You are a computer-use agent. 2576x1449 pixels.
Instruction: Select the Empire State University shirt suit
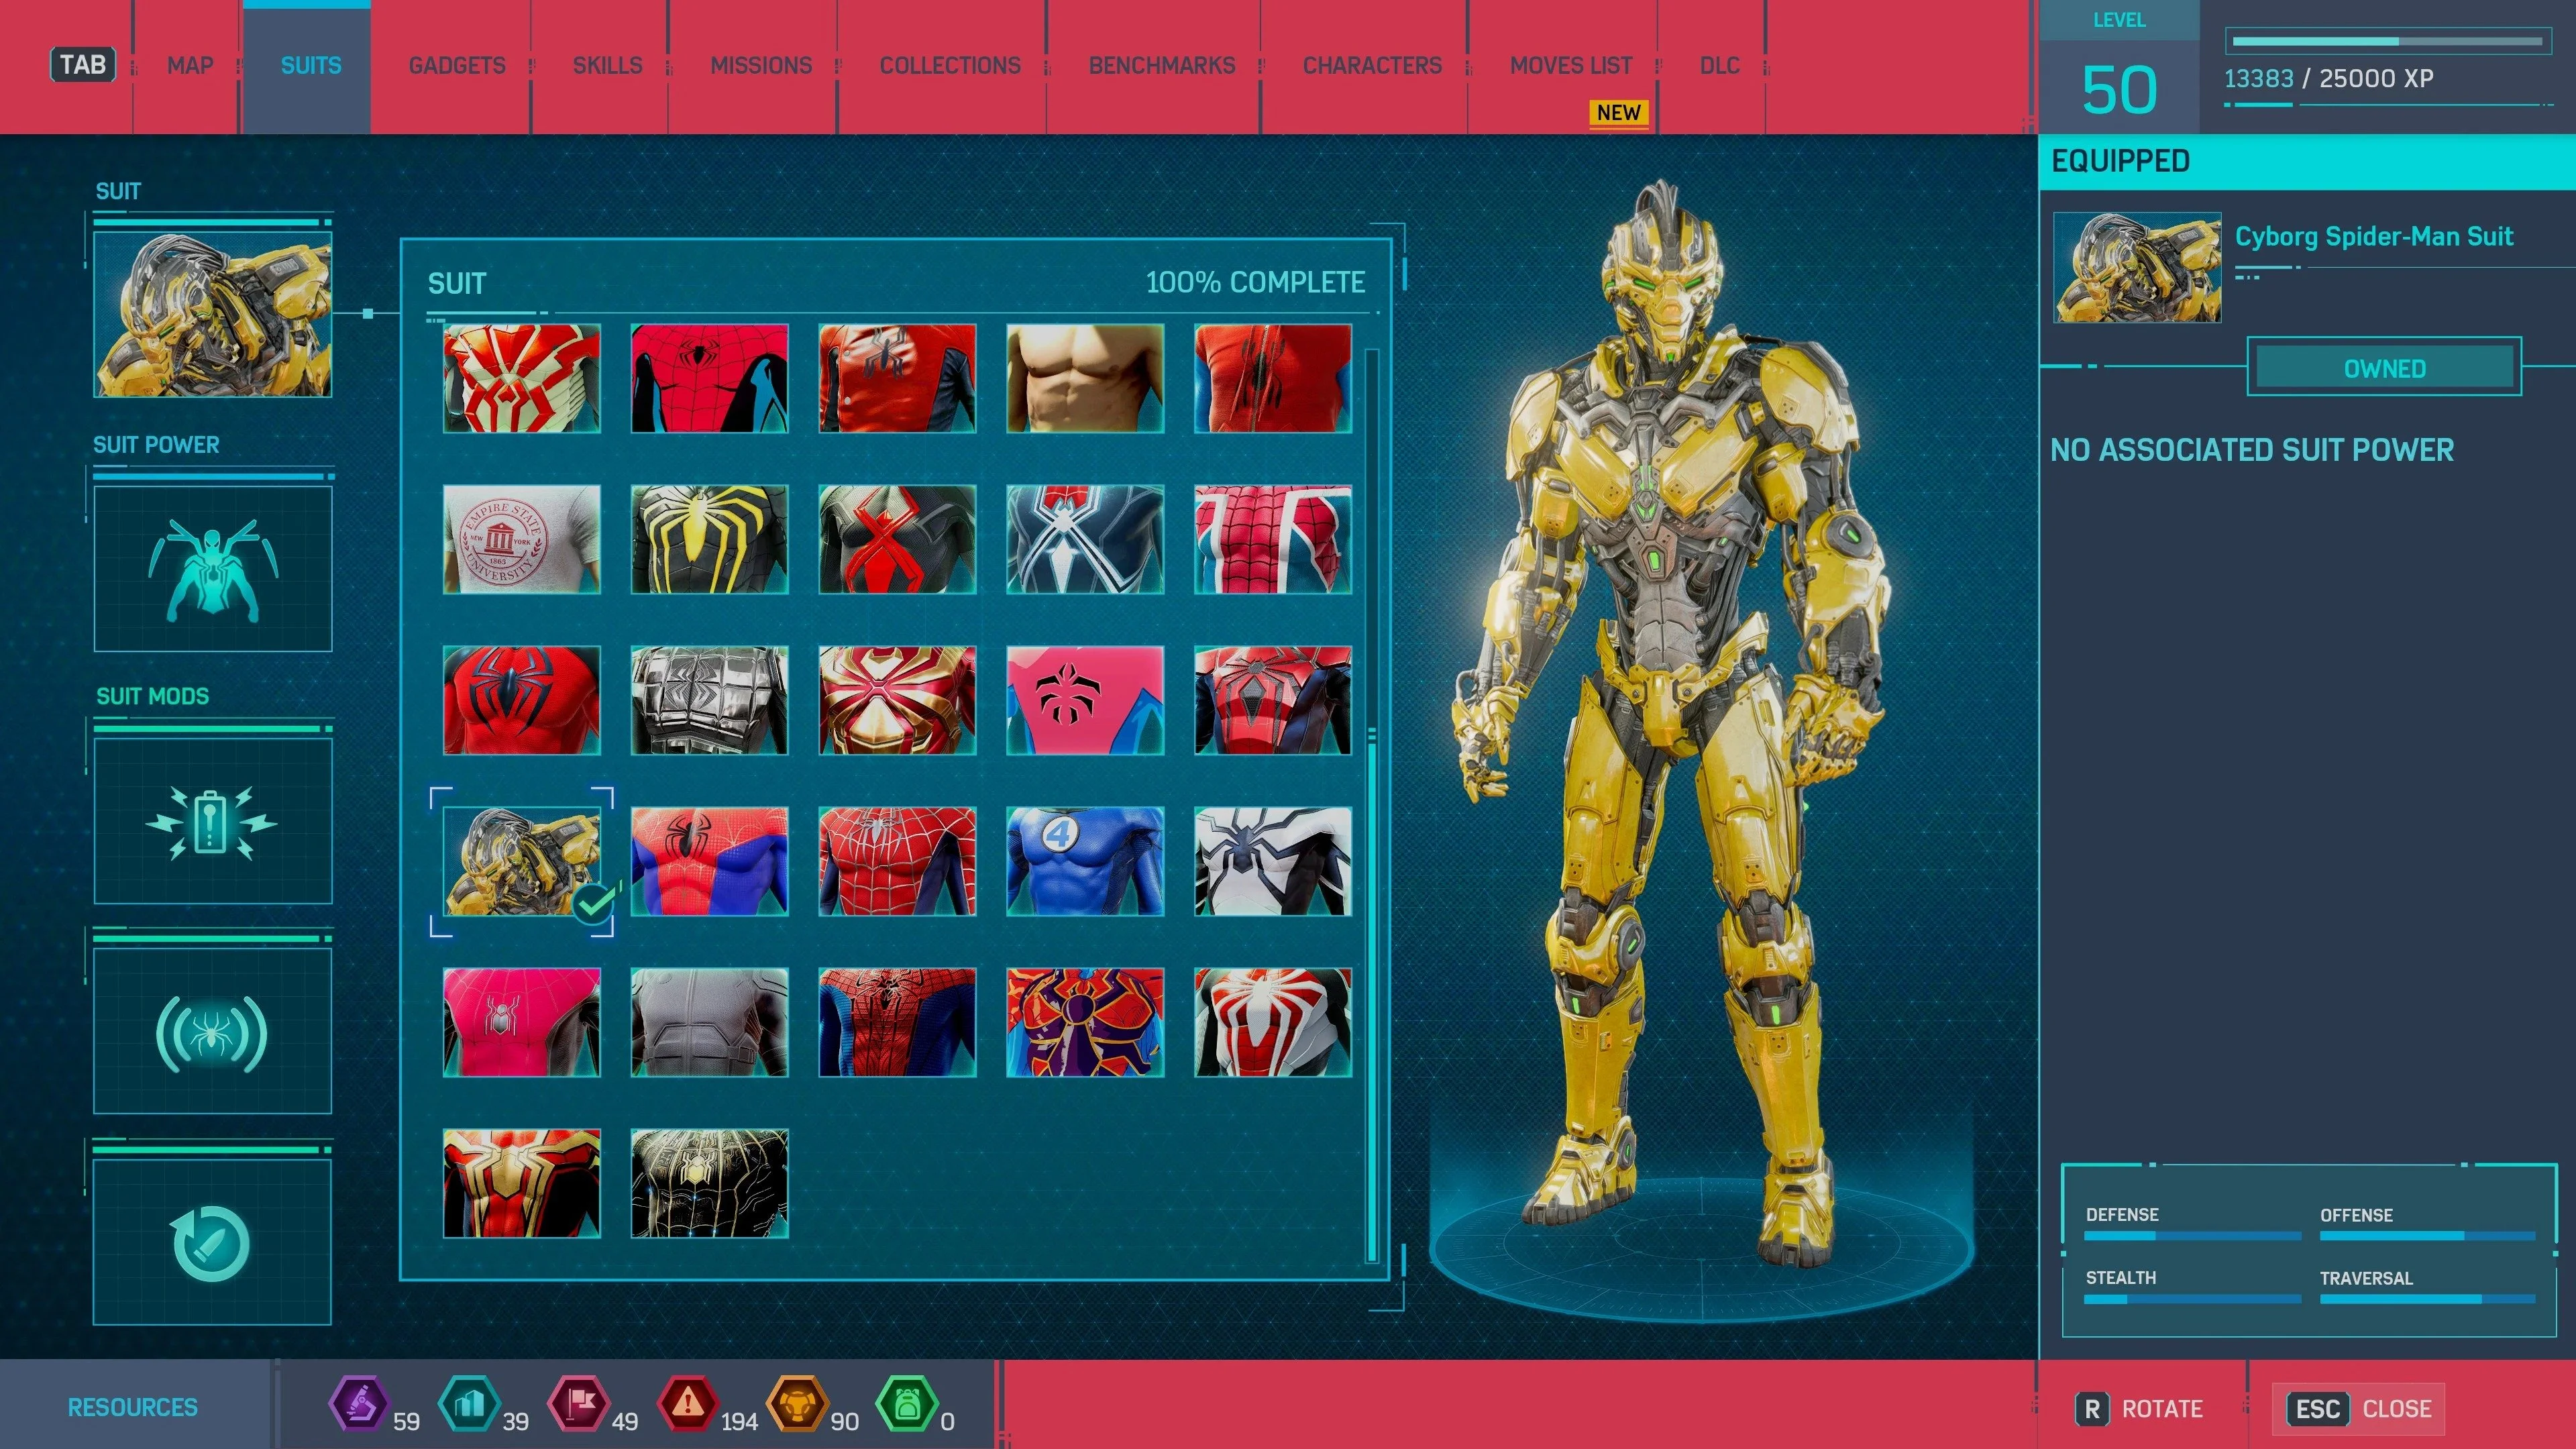click(521, 539)
